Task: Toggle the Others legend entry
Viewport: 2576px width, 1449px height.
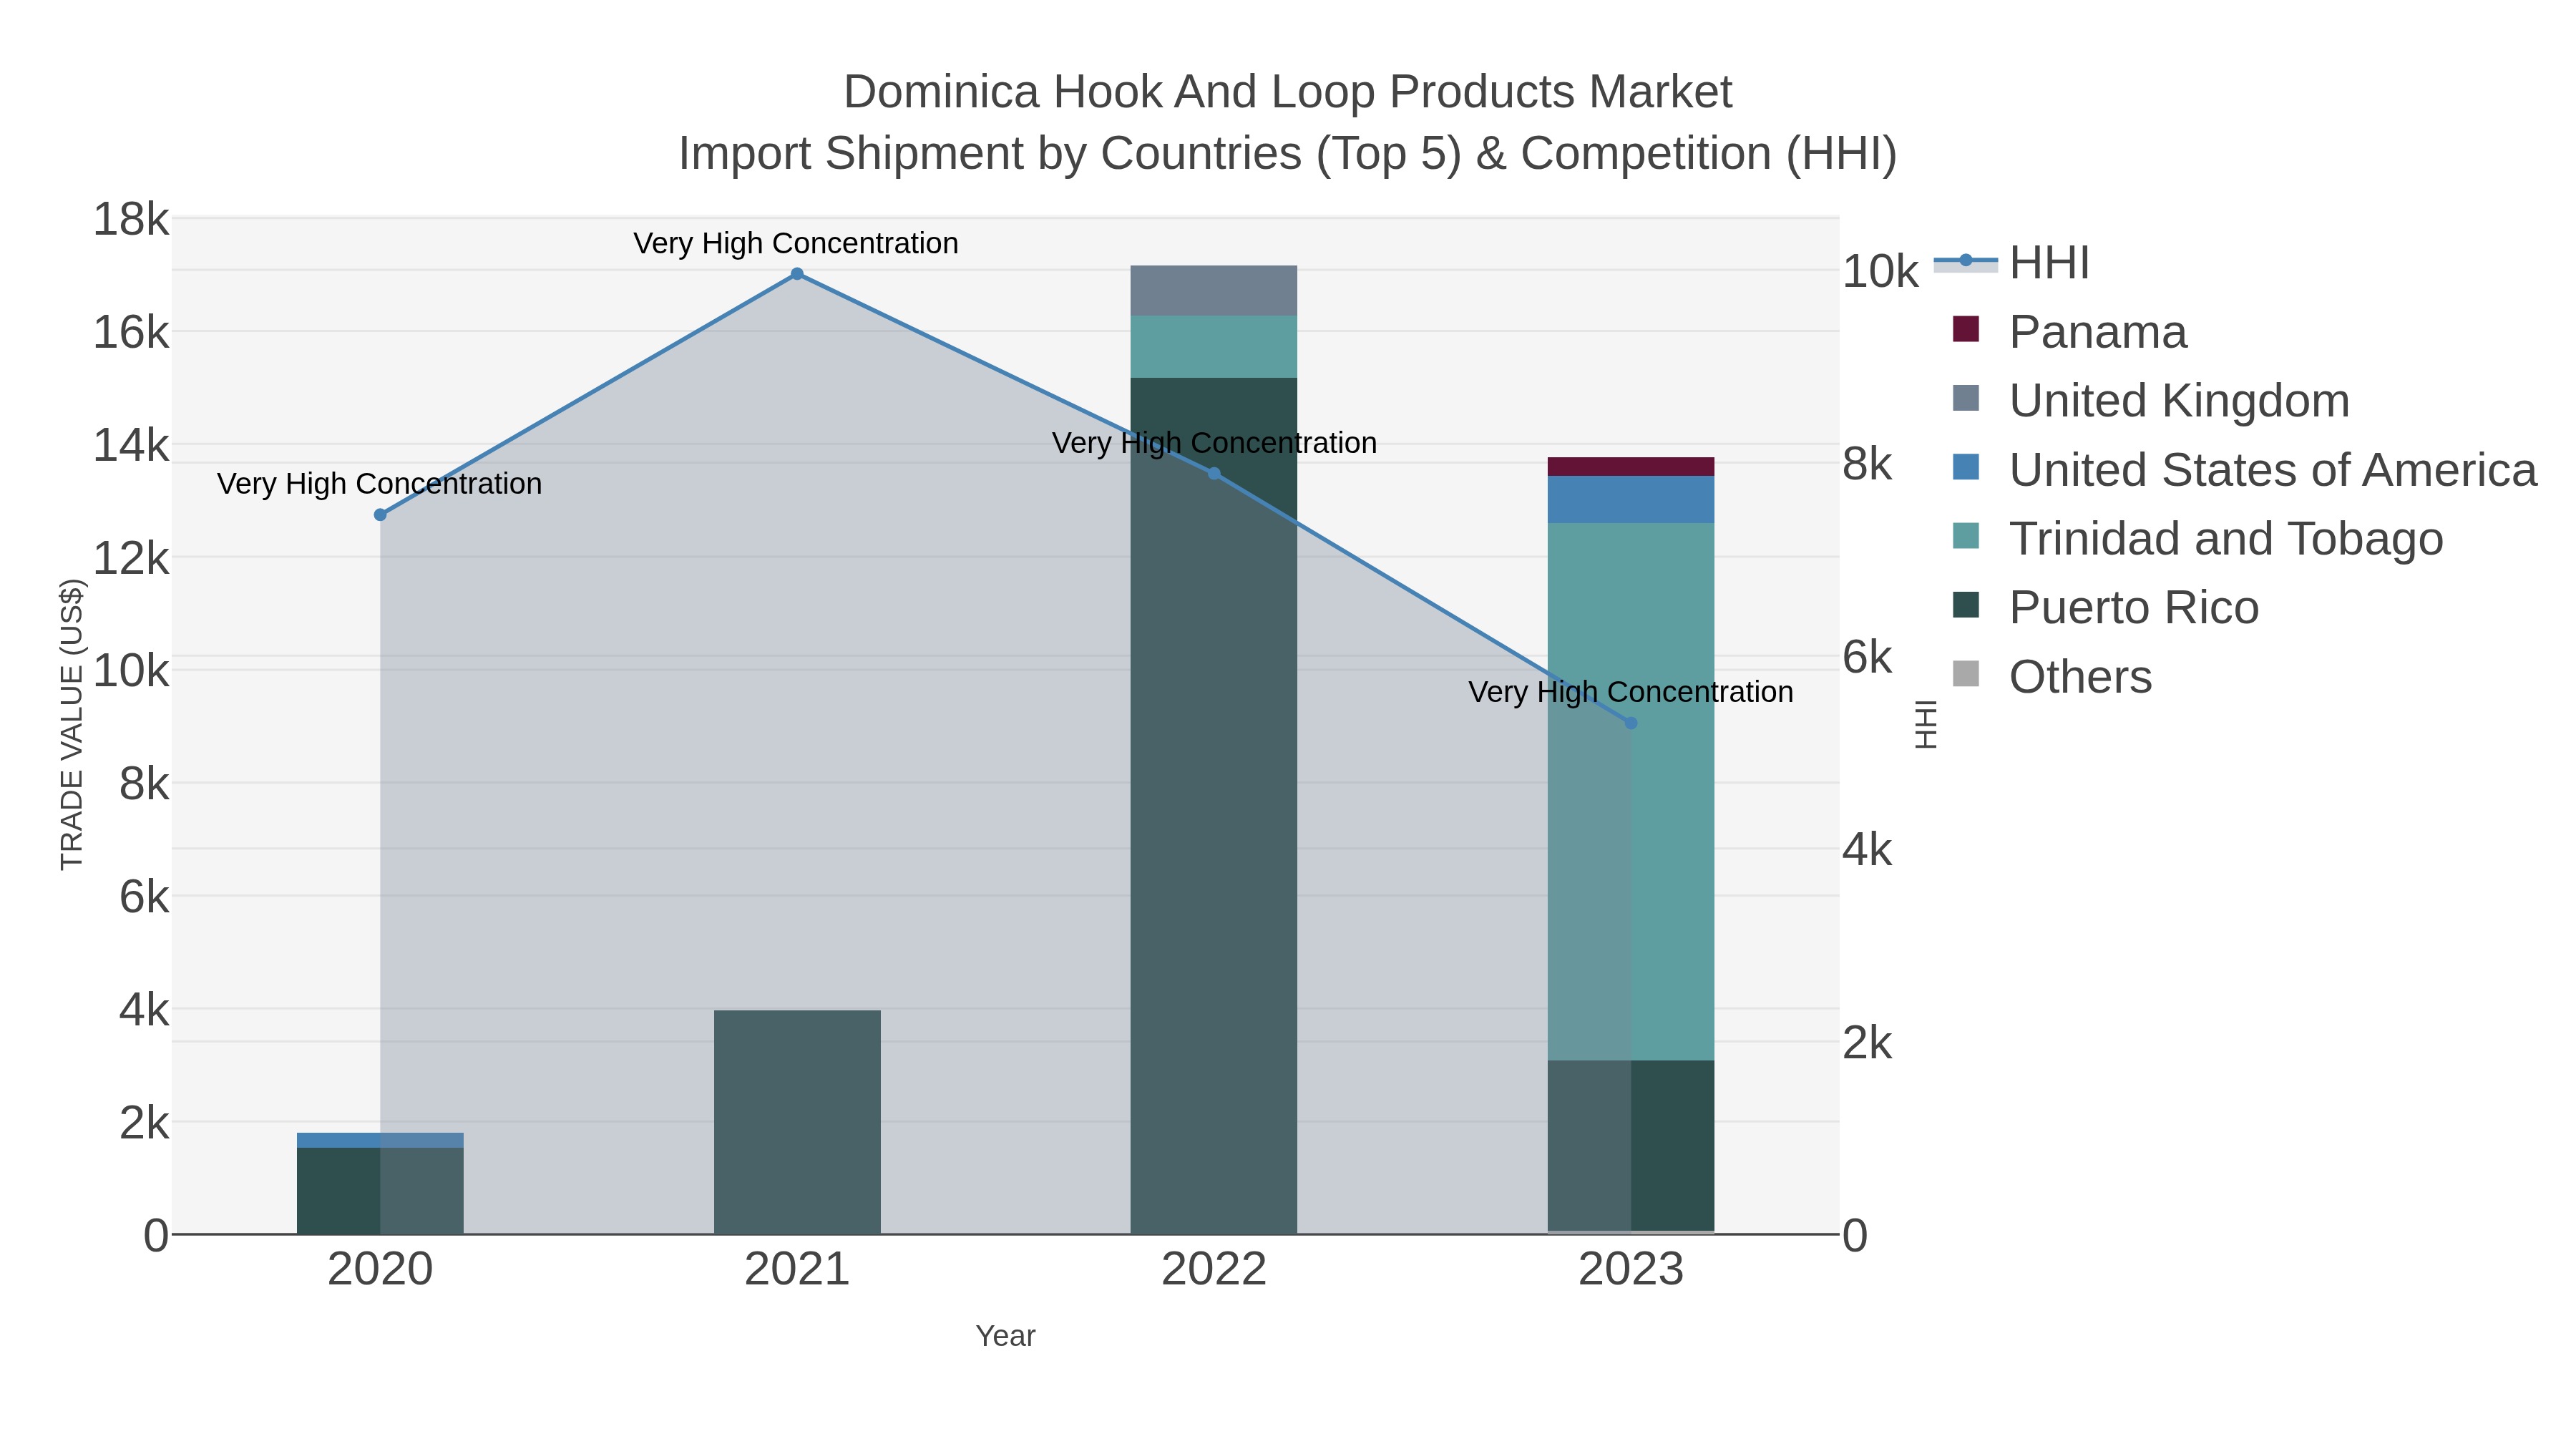Action: tap(2052, 677)
